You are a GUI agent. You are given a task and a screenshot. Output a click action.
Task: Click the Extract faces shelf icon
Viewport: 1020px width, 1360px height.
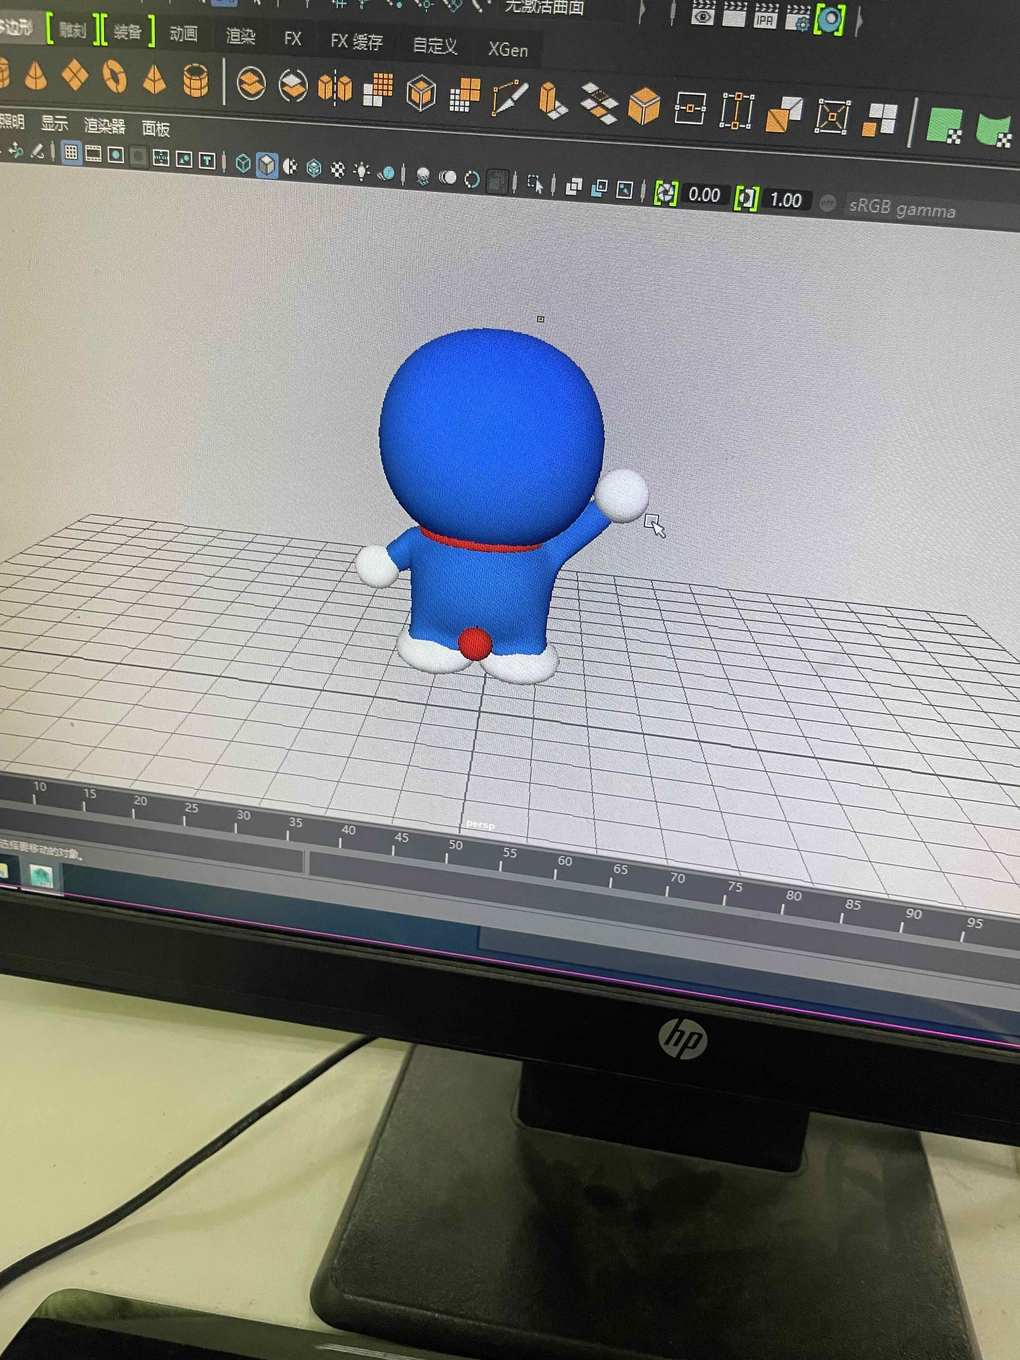[880, 119]
